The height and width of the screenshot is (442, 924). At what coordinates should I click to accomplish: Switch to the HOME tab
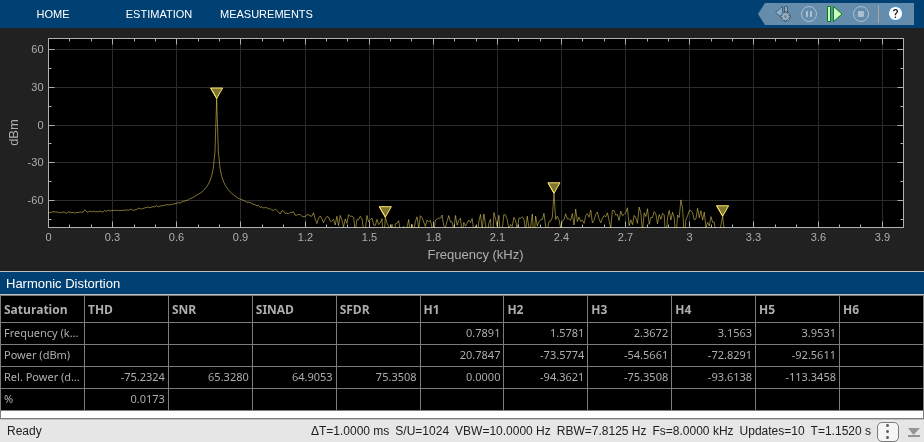(x=52, y=14)
